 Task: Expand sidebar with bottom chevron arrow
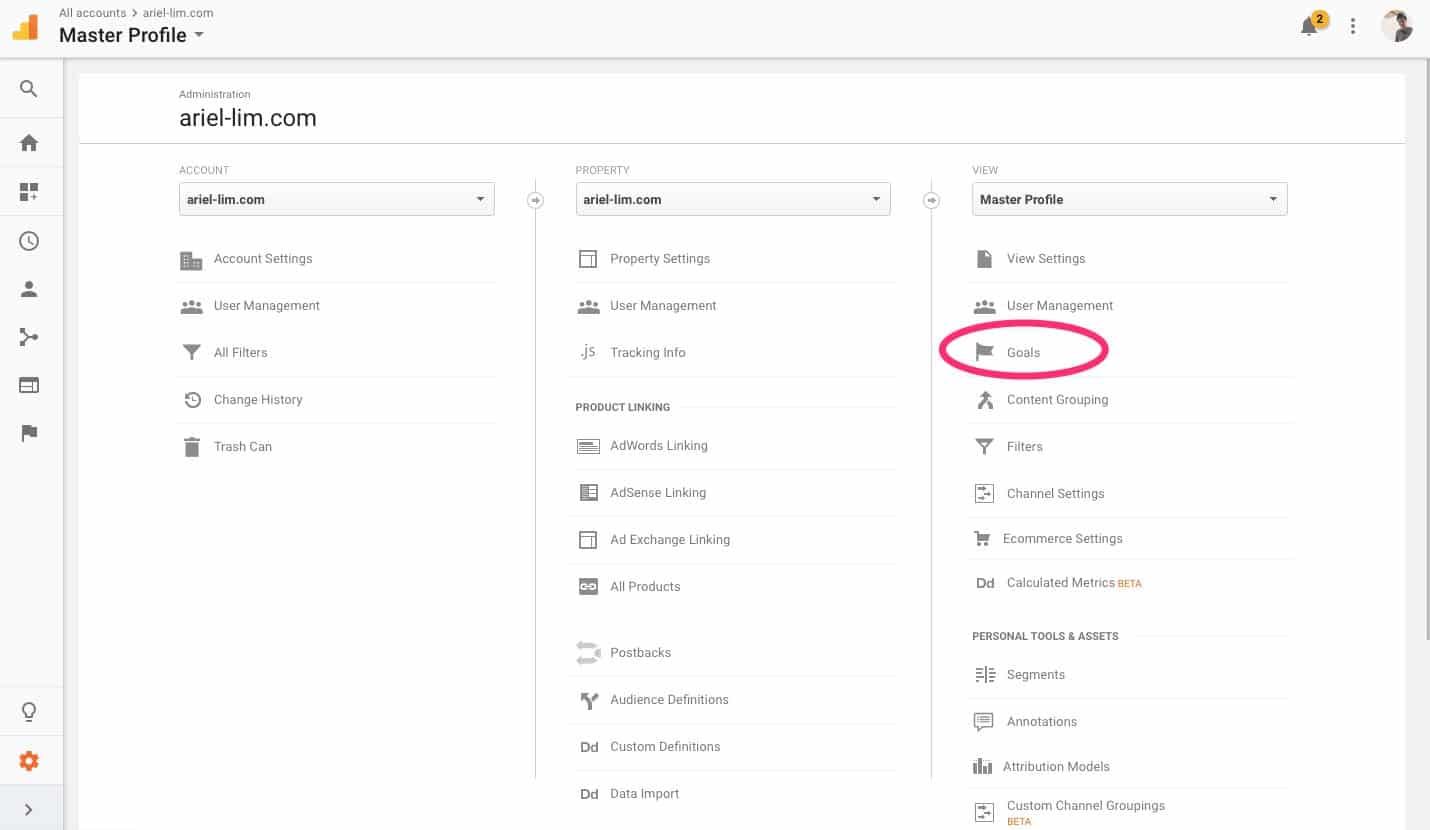coord(29,809)
